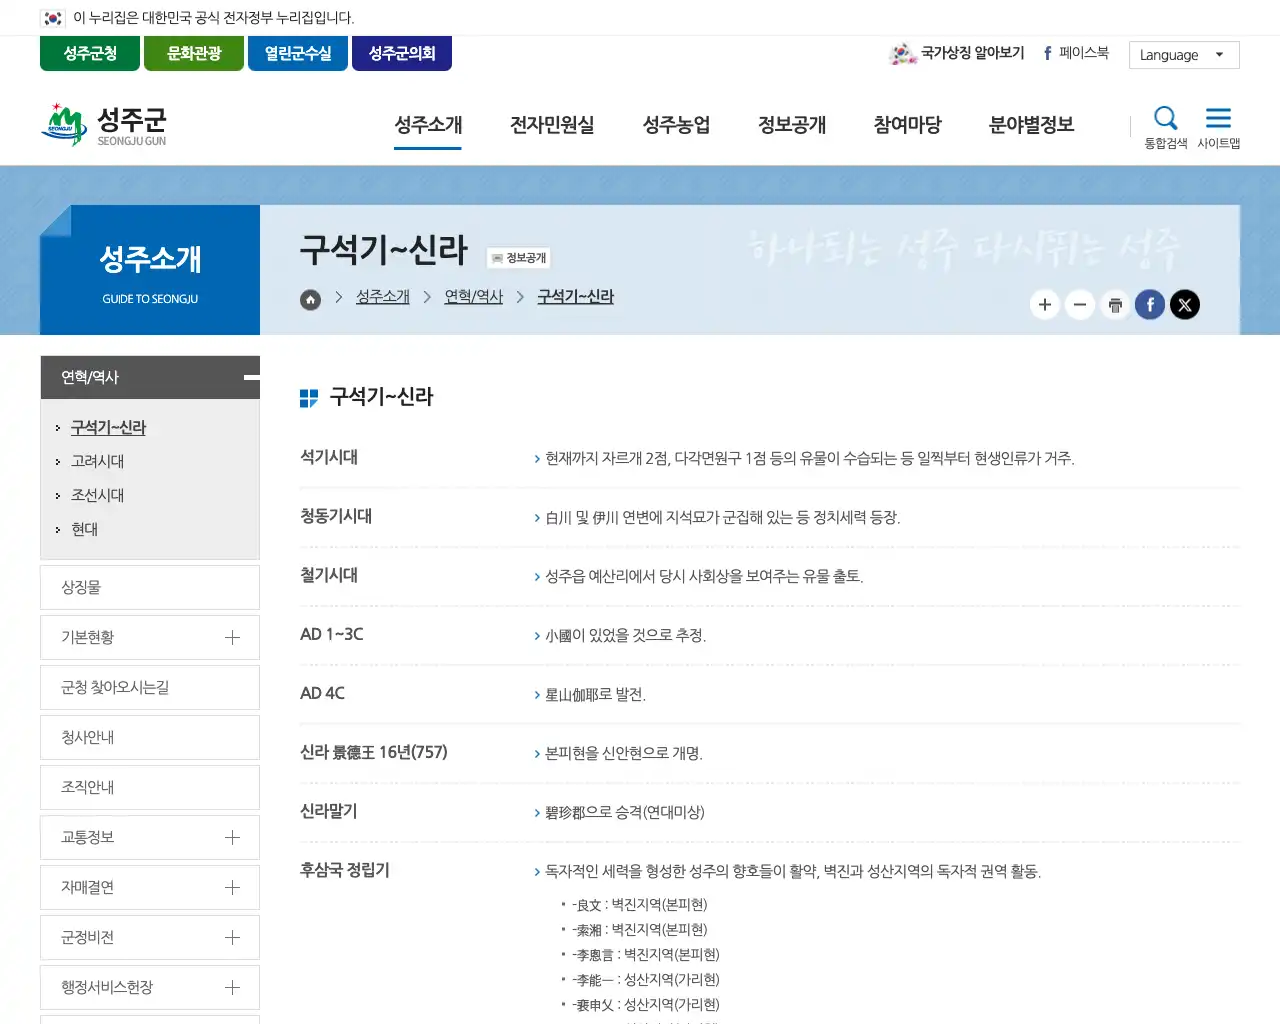Increase text size with plus icon

pyautogui.click(x=1045, y=305)
